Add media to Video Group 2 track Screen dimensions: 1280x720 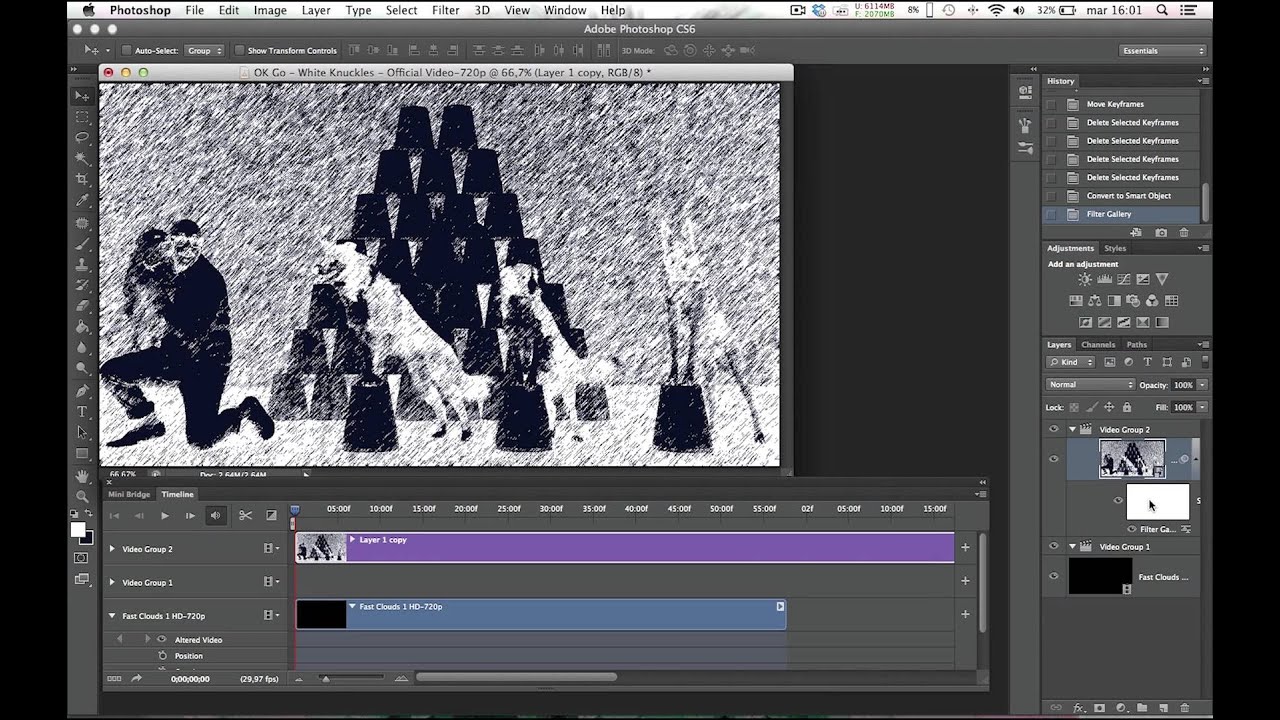[965, 547]
